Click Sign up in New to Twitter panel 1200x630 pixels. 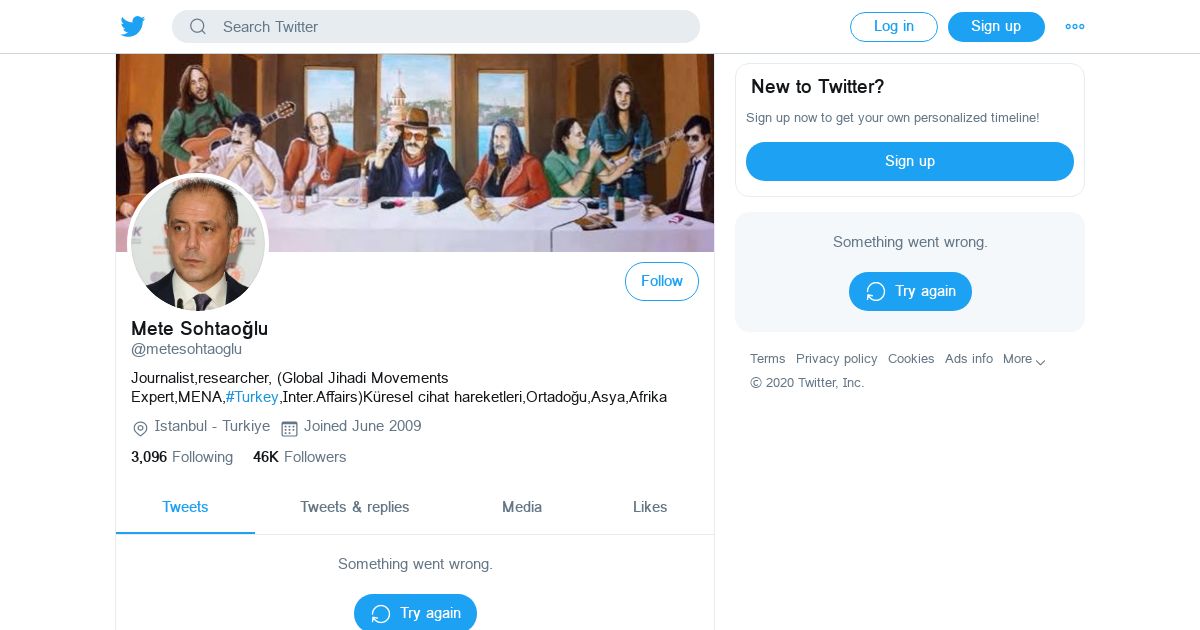909,161
